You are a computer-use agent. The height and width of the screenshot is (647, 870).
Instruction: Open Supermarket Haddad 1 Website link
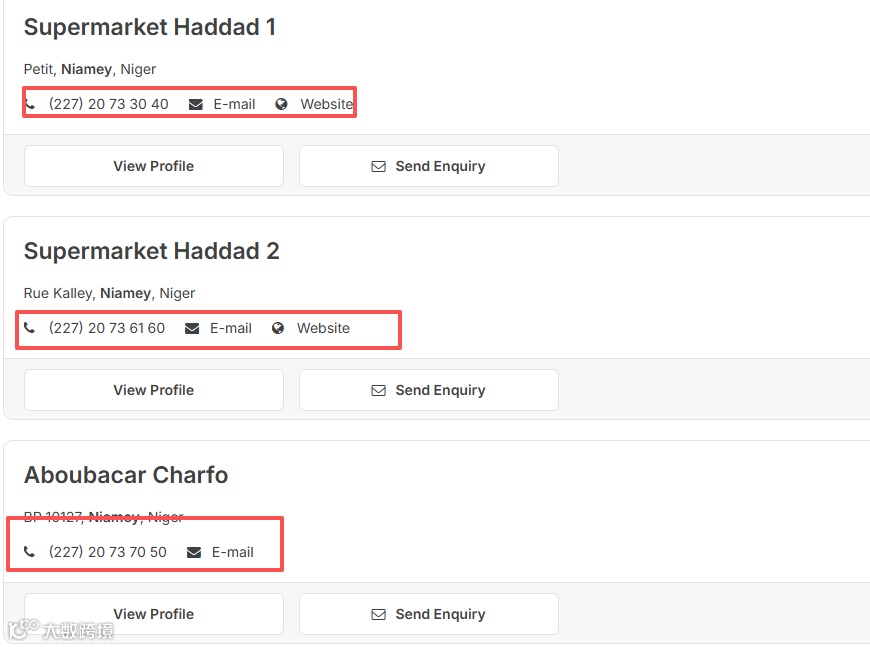click(x=326, y=104)
